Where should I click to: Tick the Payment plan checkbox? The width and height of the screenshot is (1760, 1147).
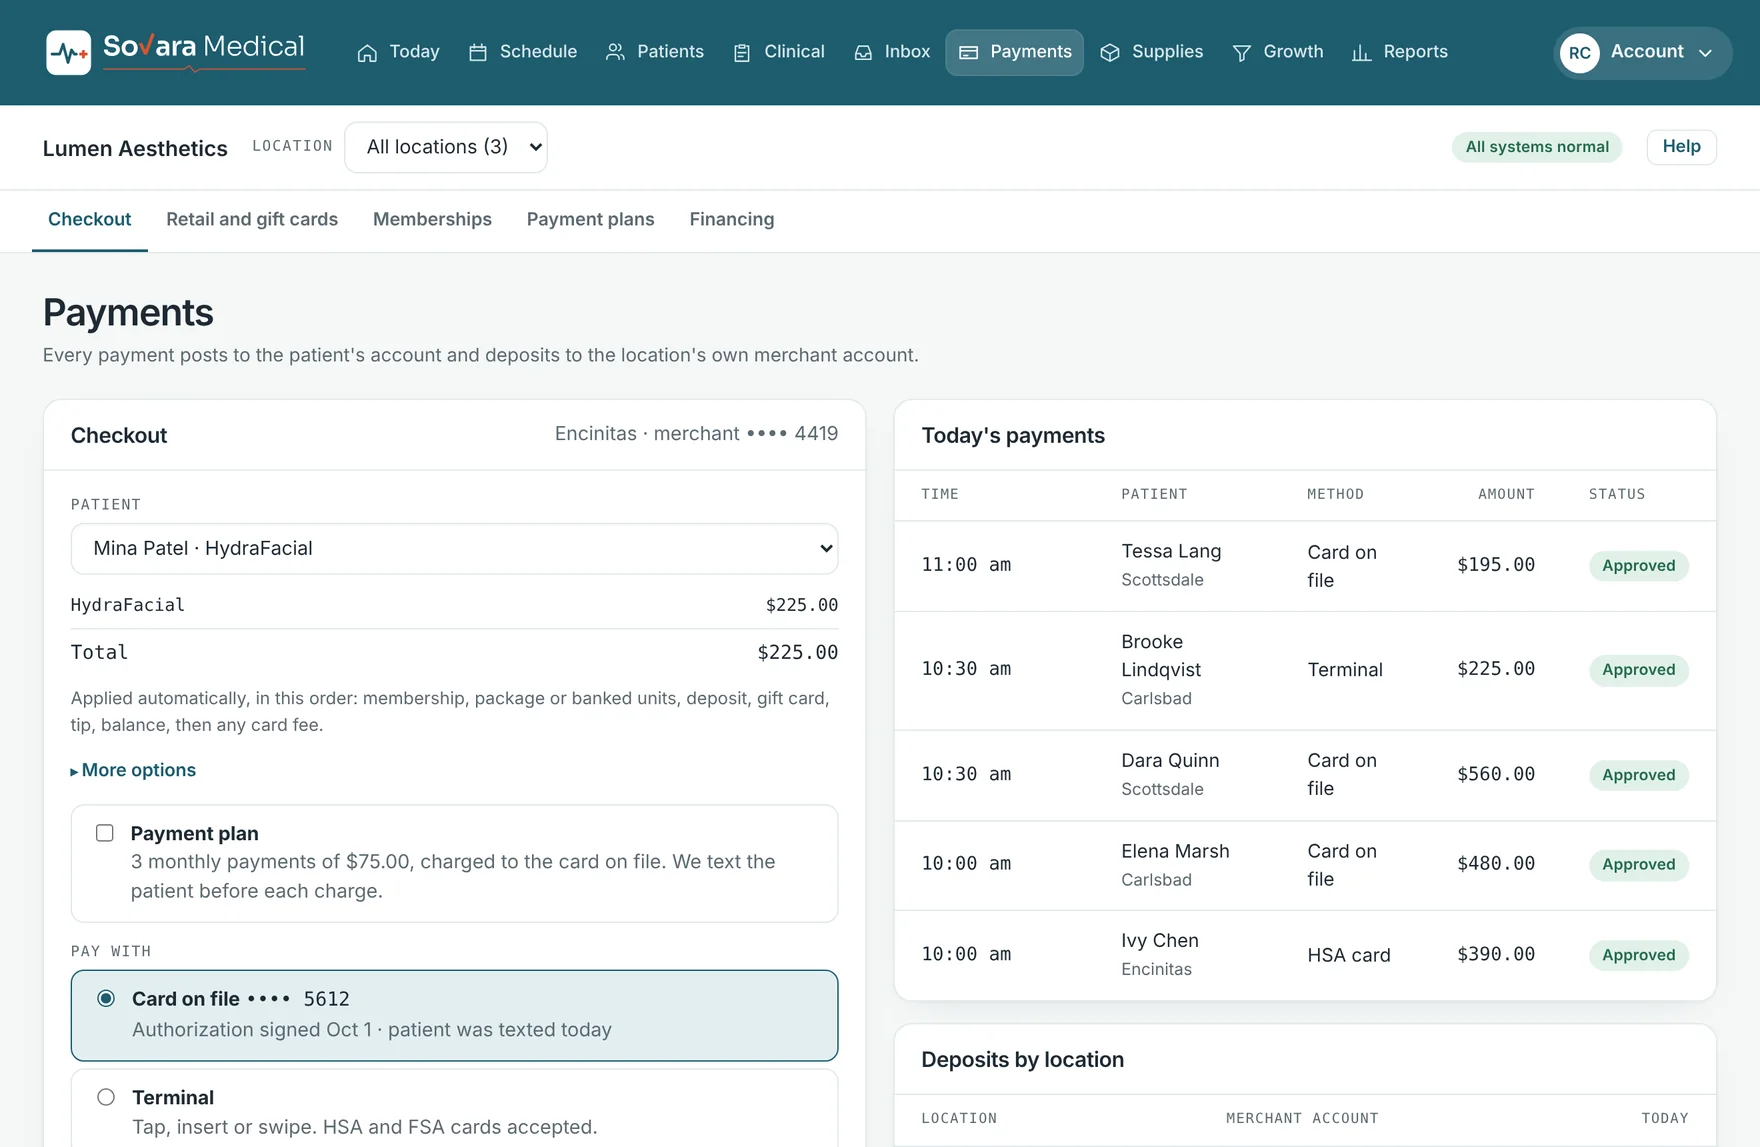105,833
